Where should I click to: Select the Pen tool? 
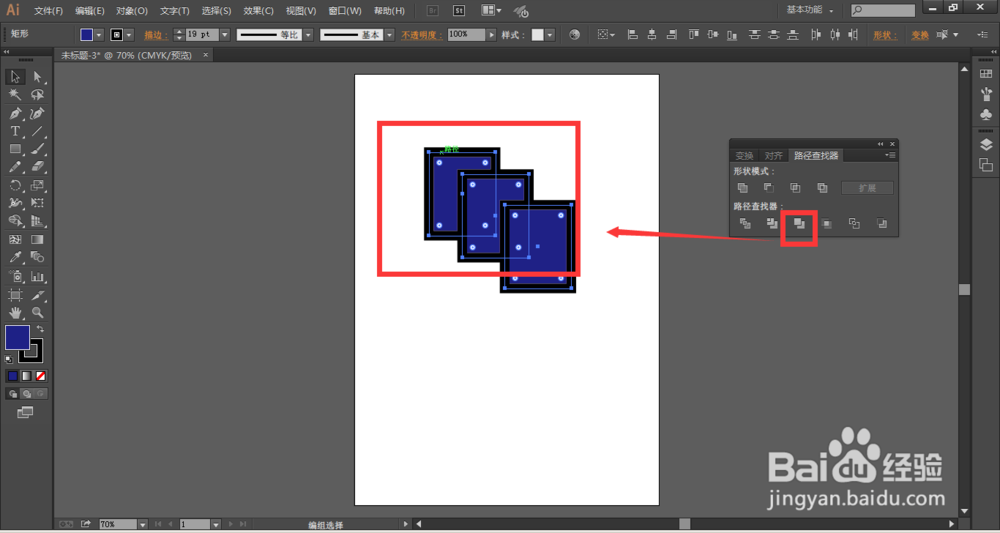[15, 113]
